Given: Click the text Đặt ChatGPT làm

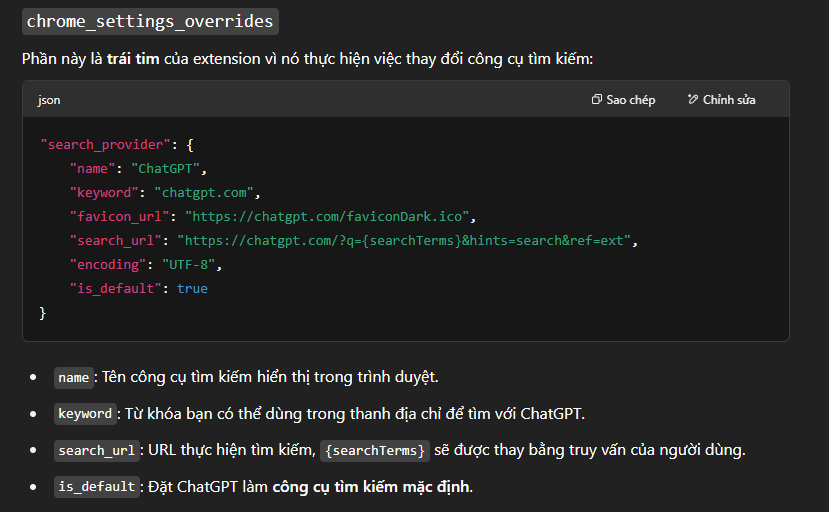Looking at the screenshot, I should [x=208, y=487].
